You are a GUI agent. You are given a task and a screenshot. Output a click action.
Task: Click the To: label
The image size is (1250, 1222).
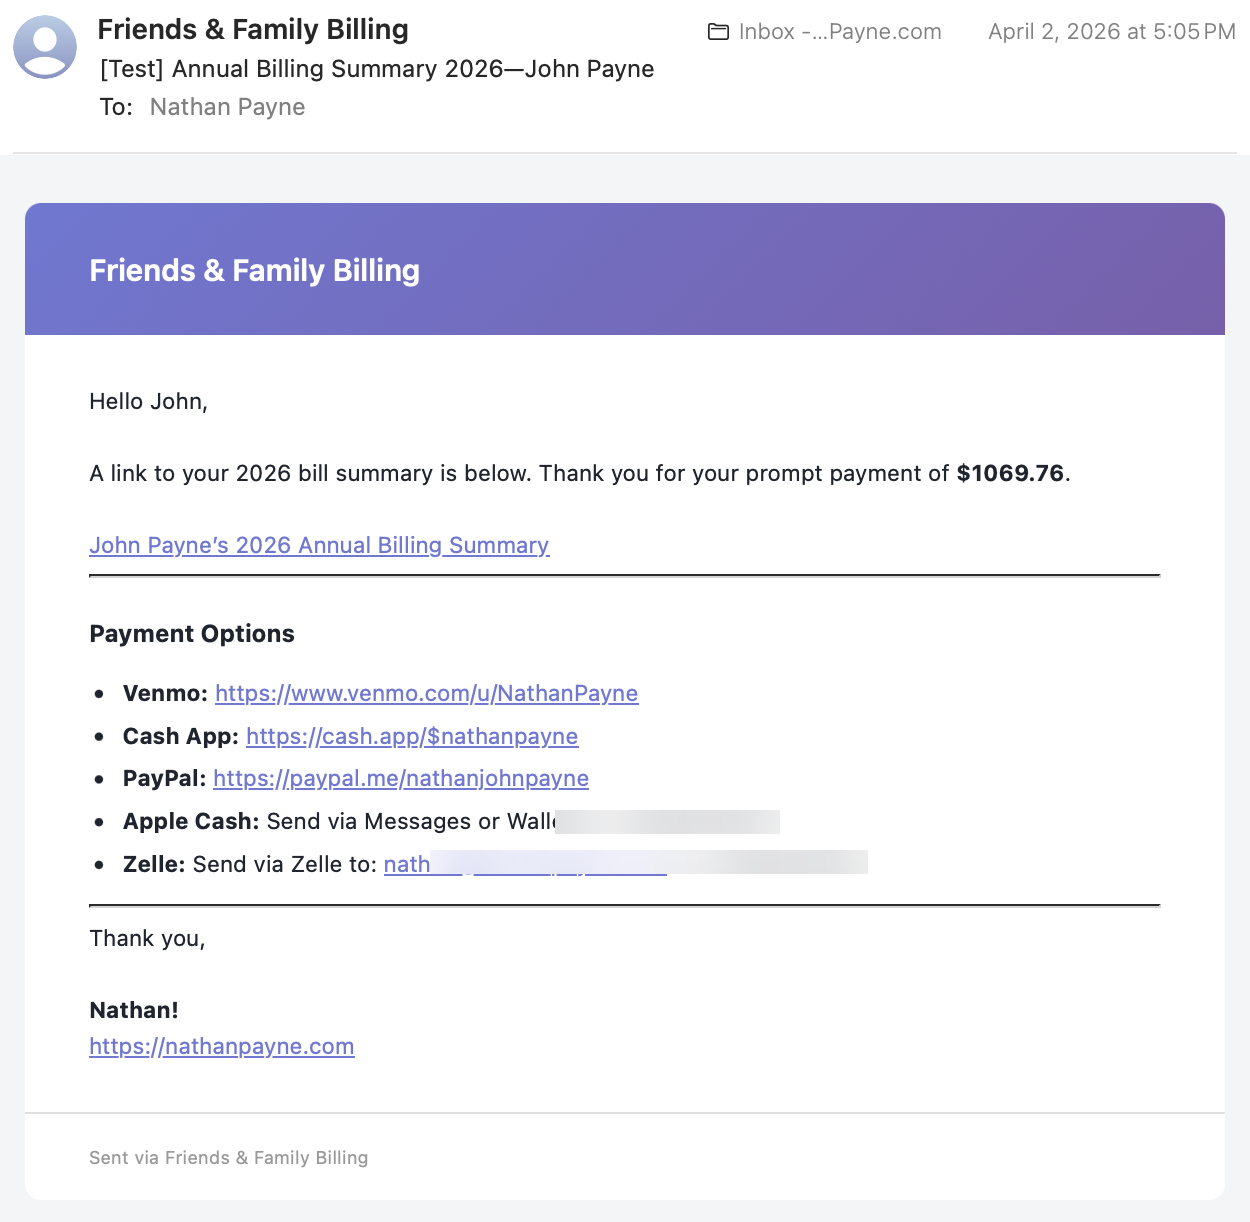[116, 107]
